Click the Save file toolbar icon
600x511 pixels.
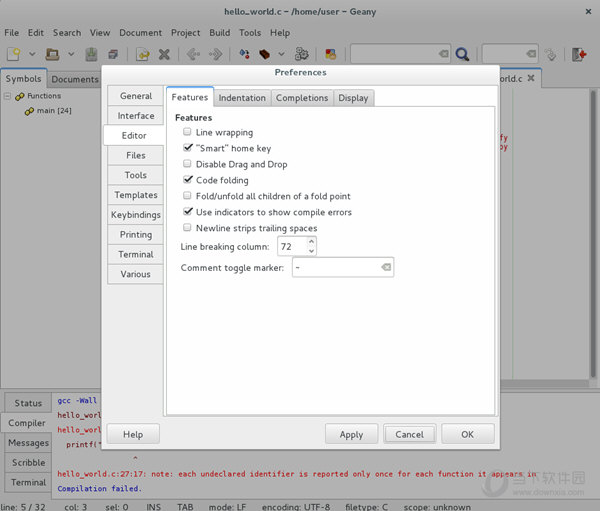point(91,54)
